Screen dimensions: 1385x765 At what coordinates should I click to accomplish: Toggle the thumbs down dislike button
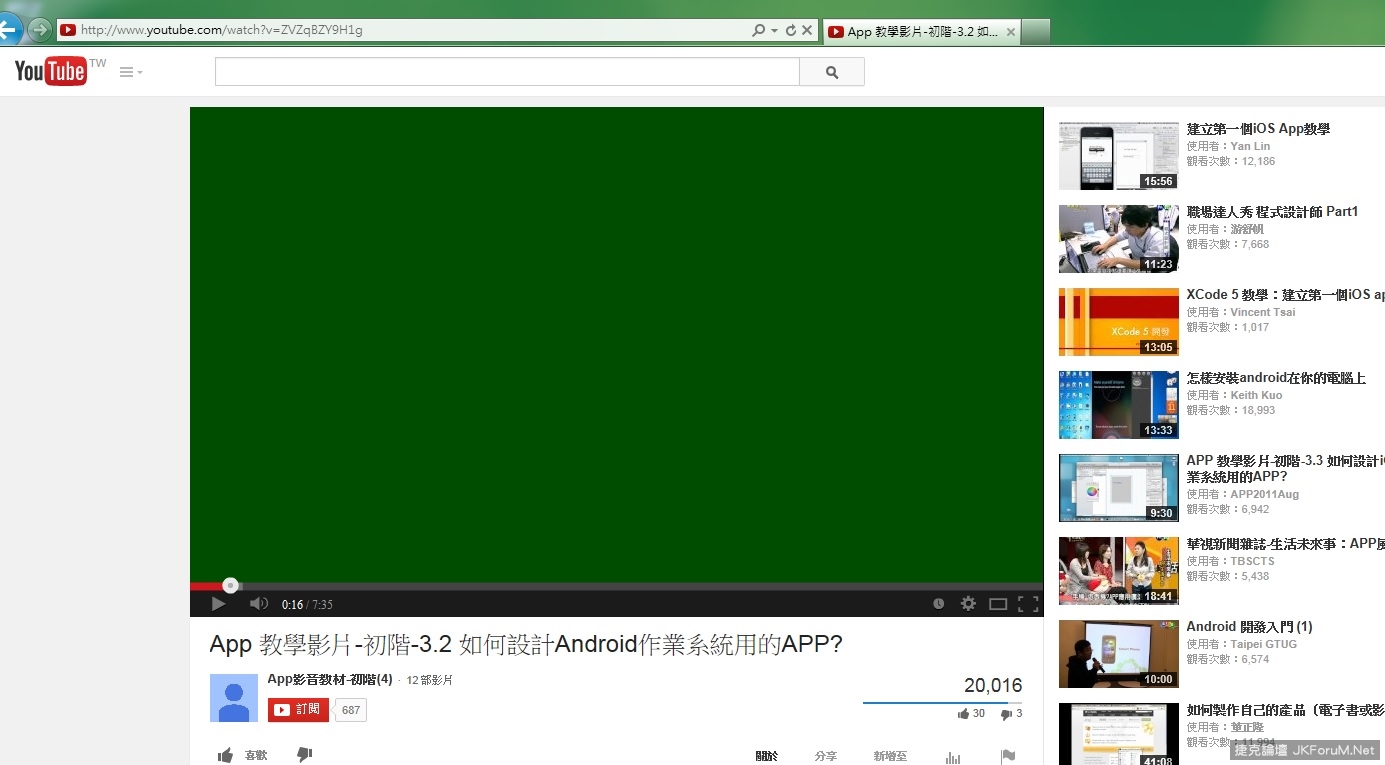click(305, 755)
